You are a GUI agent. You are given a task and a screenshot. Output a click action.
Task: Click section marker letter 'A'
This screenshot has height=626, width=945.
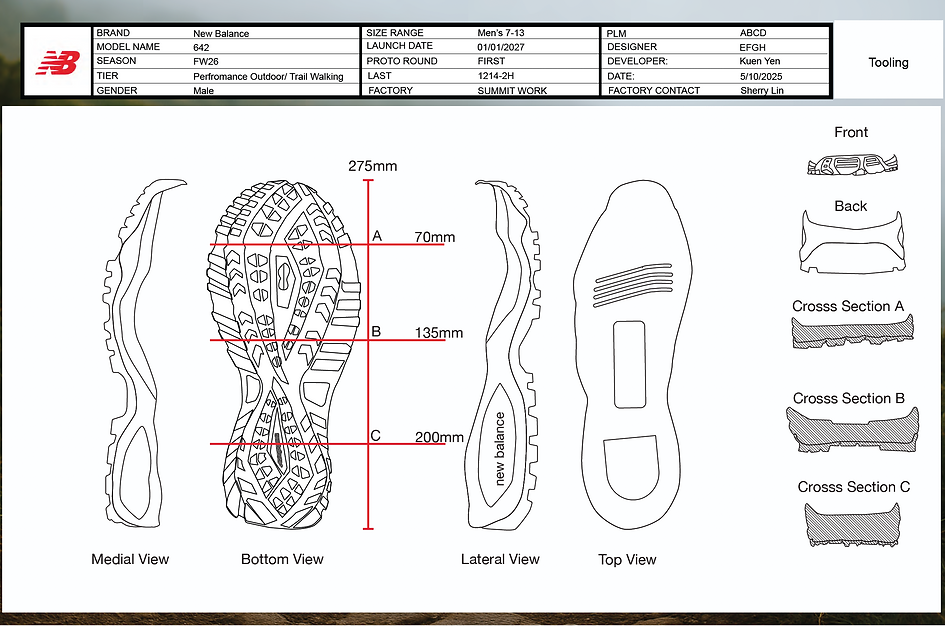coord(377,236)
